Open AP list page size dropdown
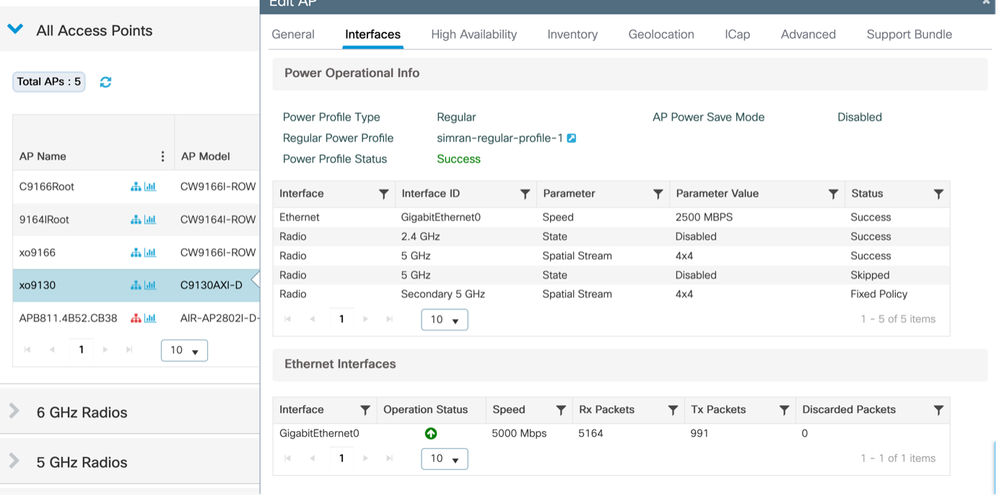This screenshot has height=496, width=999. (x=184, y=350)
